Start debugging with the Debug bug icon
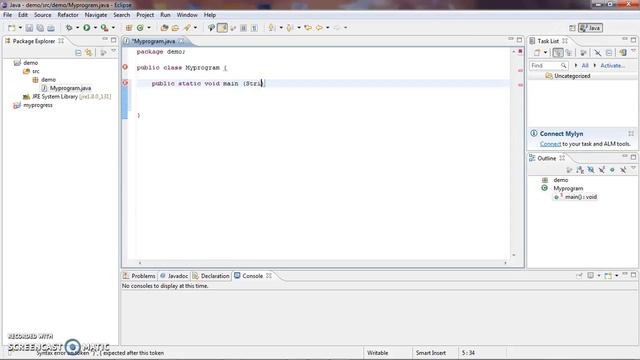The width and height of the screenshot is (640, 360). point(69,28)
